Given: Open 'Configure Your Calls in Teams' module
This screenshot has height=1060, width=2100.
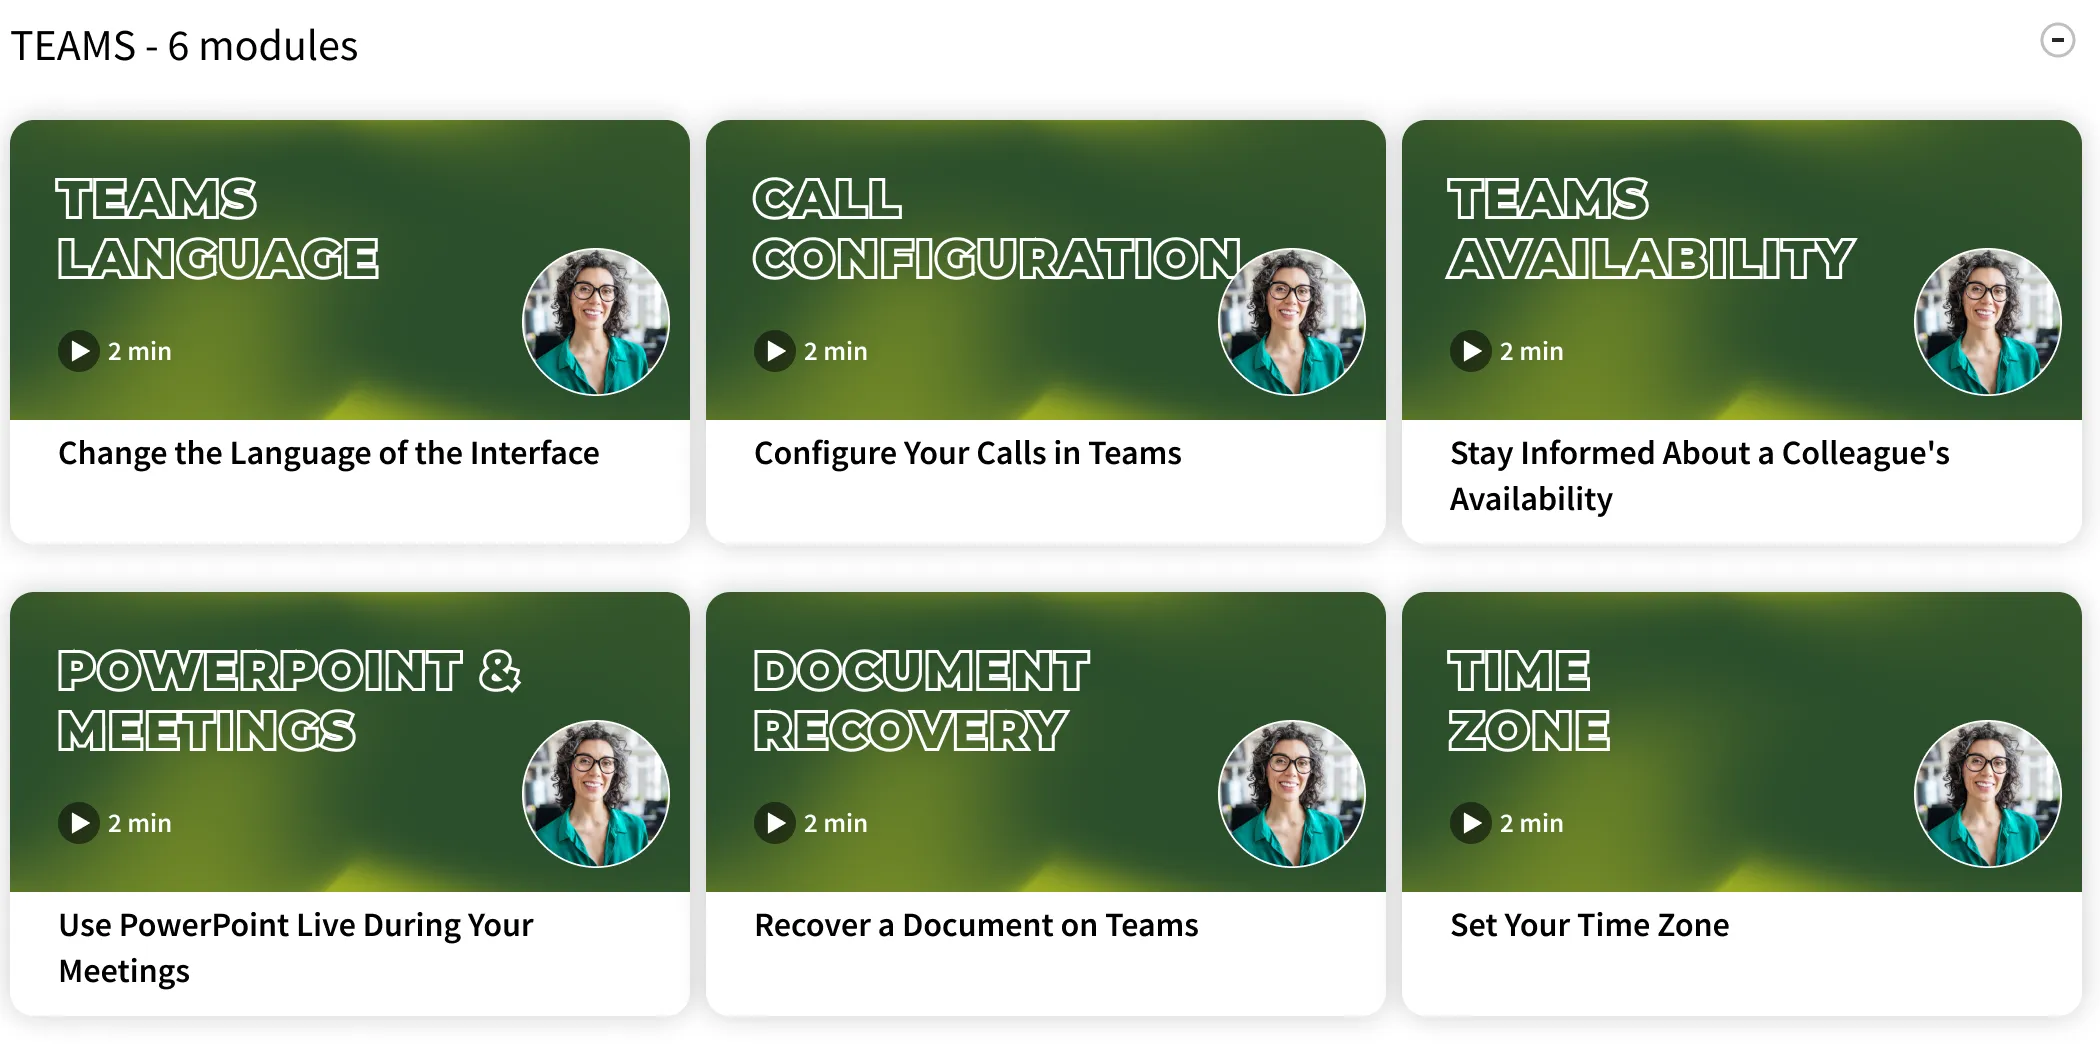Looking at the screenshot, I should click(968, 453).
